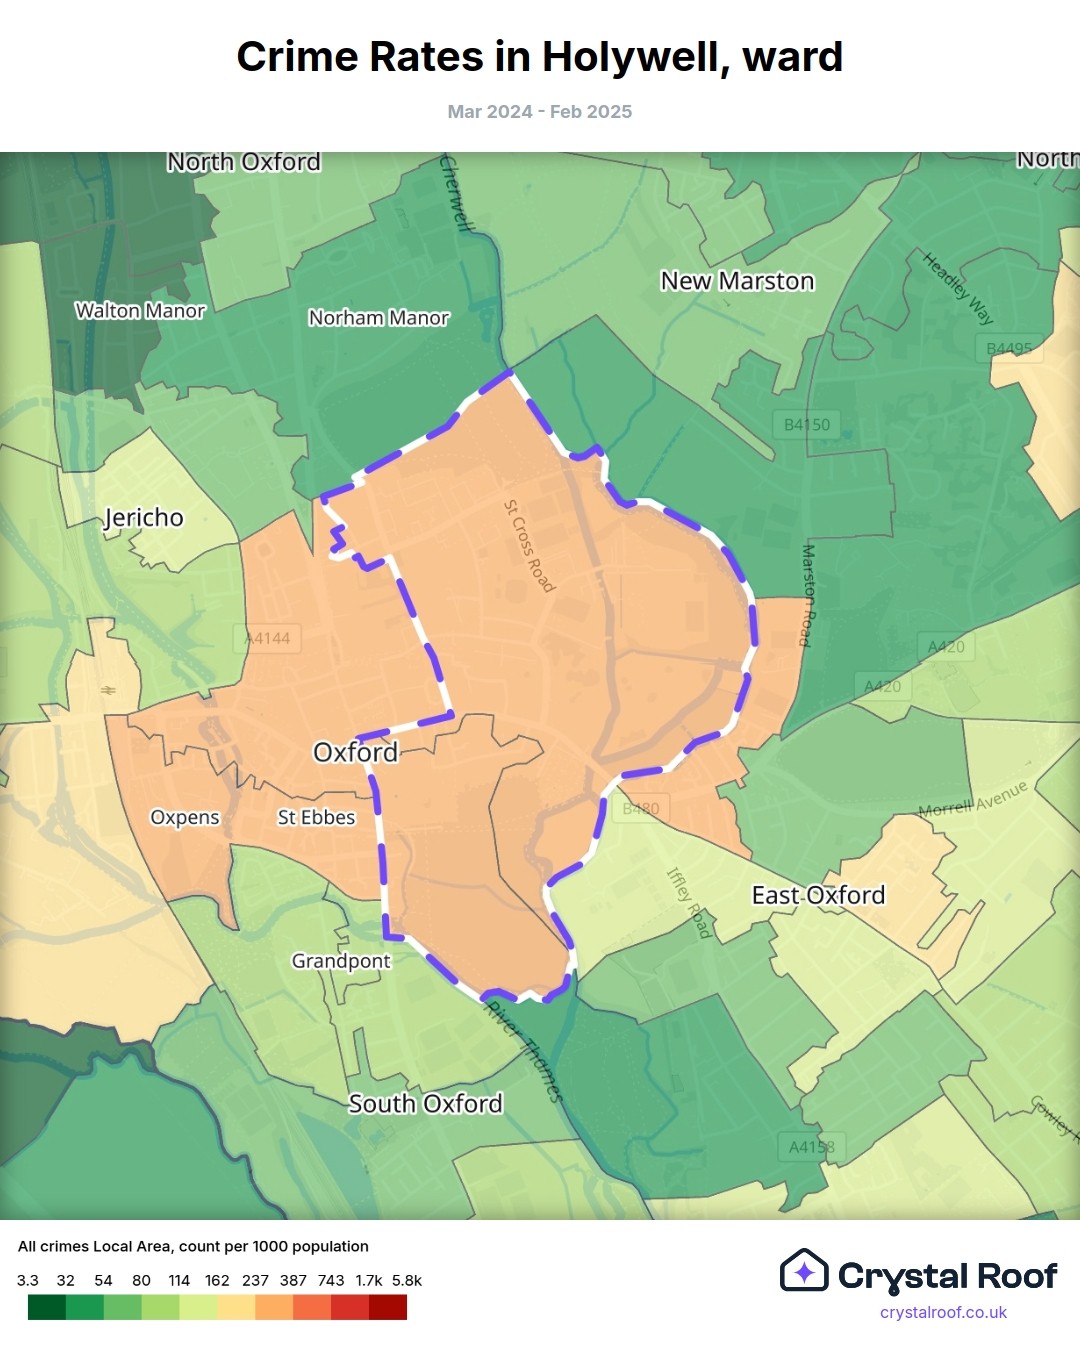Viewport: 1080px width, 1350px height.
Task: Click the Grandpont neighbourhood label
Action: tap(341, 961)
